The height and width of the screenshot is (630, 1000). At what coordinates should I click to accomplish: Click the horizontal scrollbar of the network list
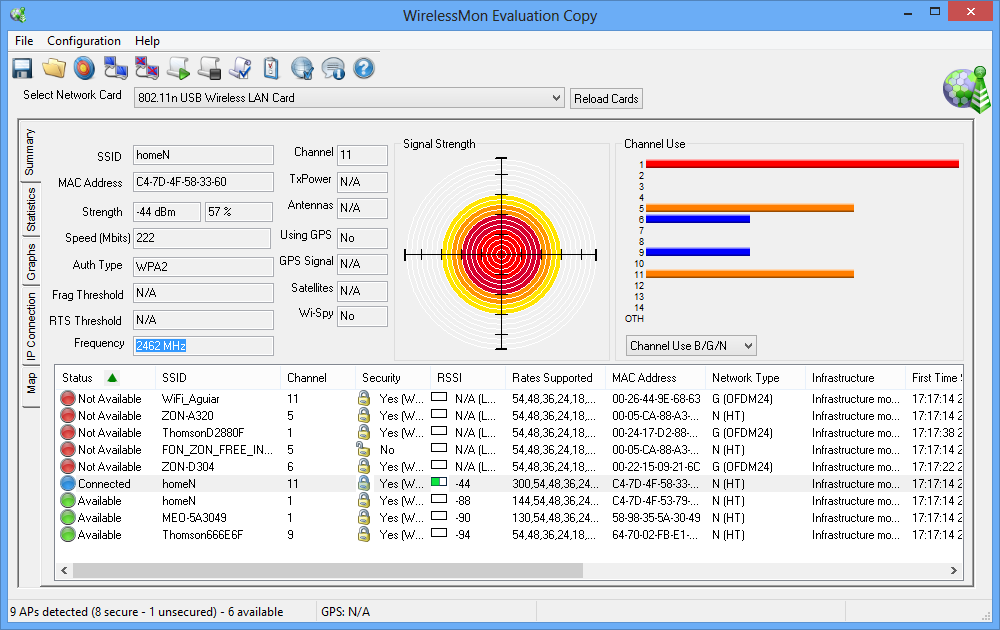327,570
